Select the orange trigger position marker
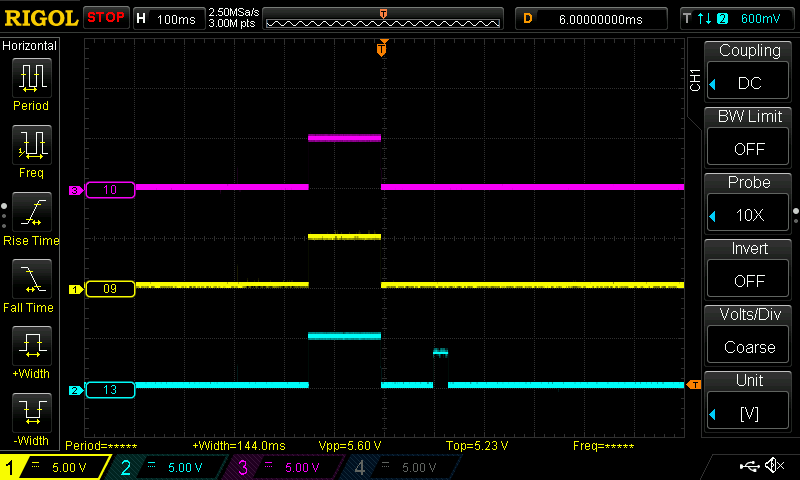The width and height of the screenshot is (800, 480). click(381, 49)
